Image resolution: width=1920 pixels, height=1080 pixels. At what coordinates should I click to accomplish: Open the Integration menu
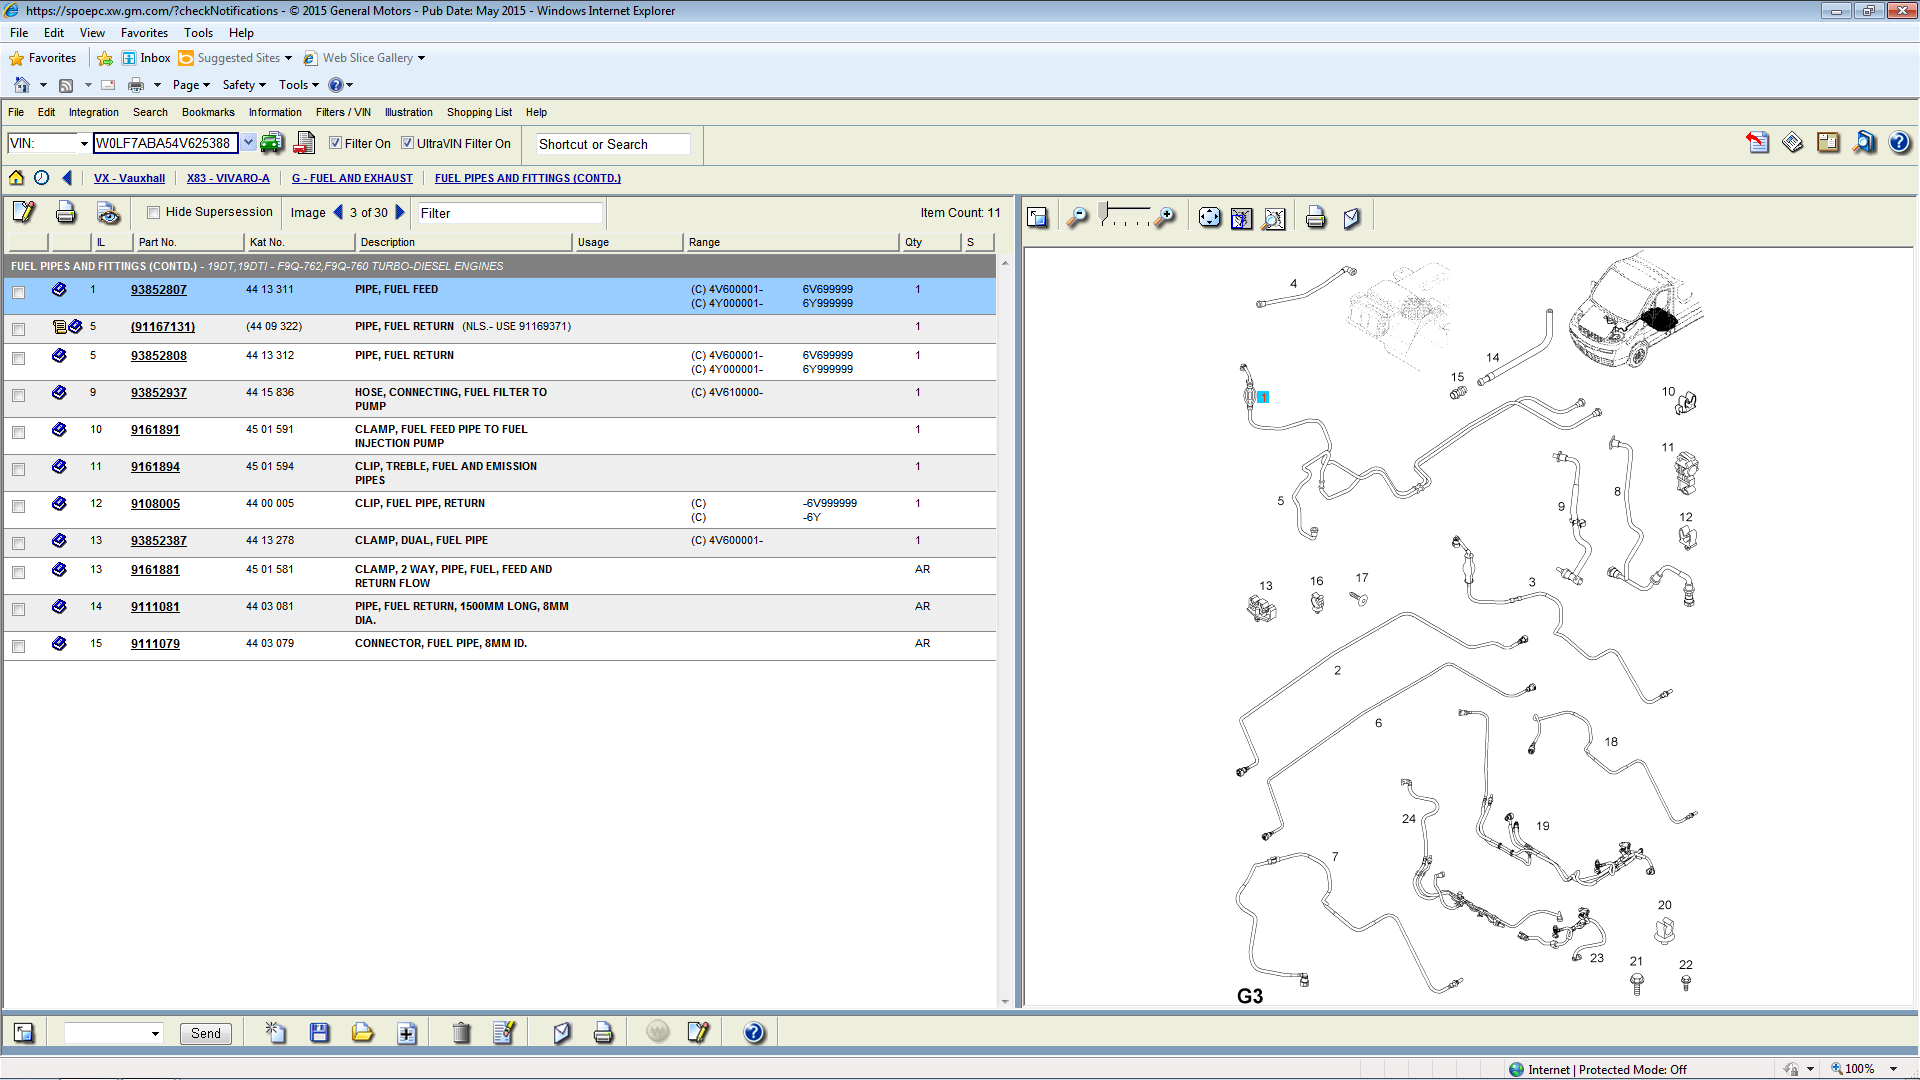(93, 112)
